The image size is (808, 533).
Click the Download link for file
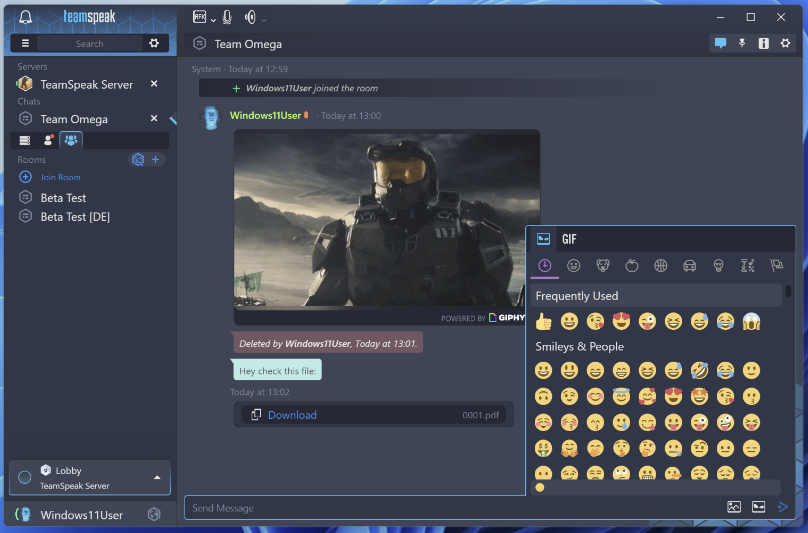point(292,415)
